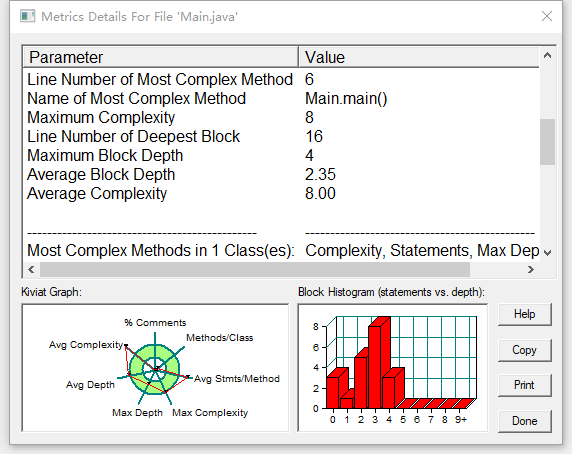This screenshot has height=454, width=572.
Task: Select the Most Complex Methods in 1 Class(es) row
Action: coord(281,251)
